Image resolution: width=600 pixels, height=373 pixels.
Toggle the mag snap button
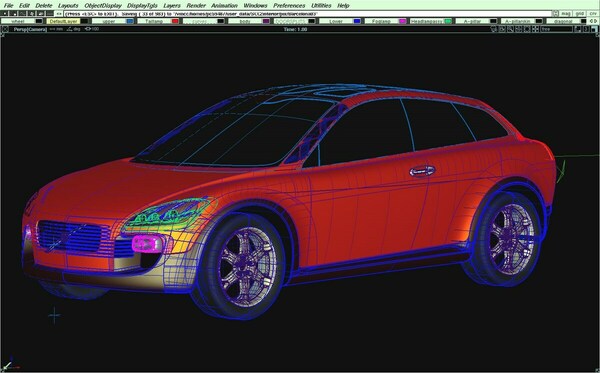[566, 13]
